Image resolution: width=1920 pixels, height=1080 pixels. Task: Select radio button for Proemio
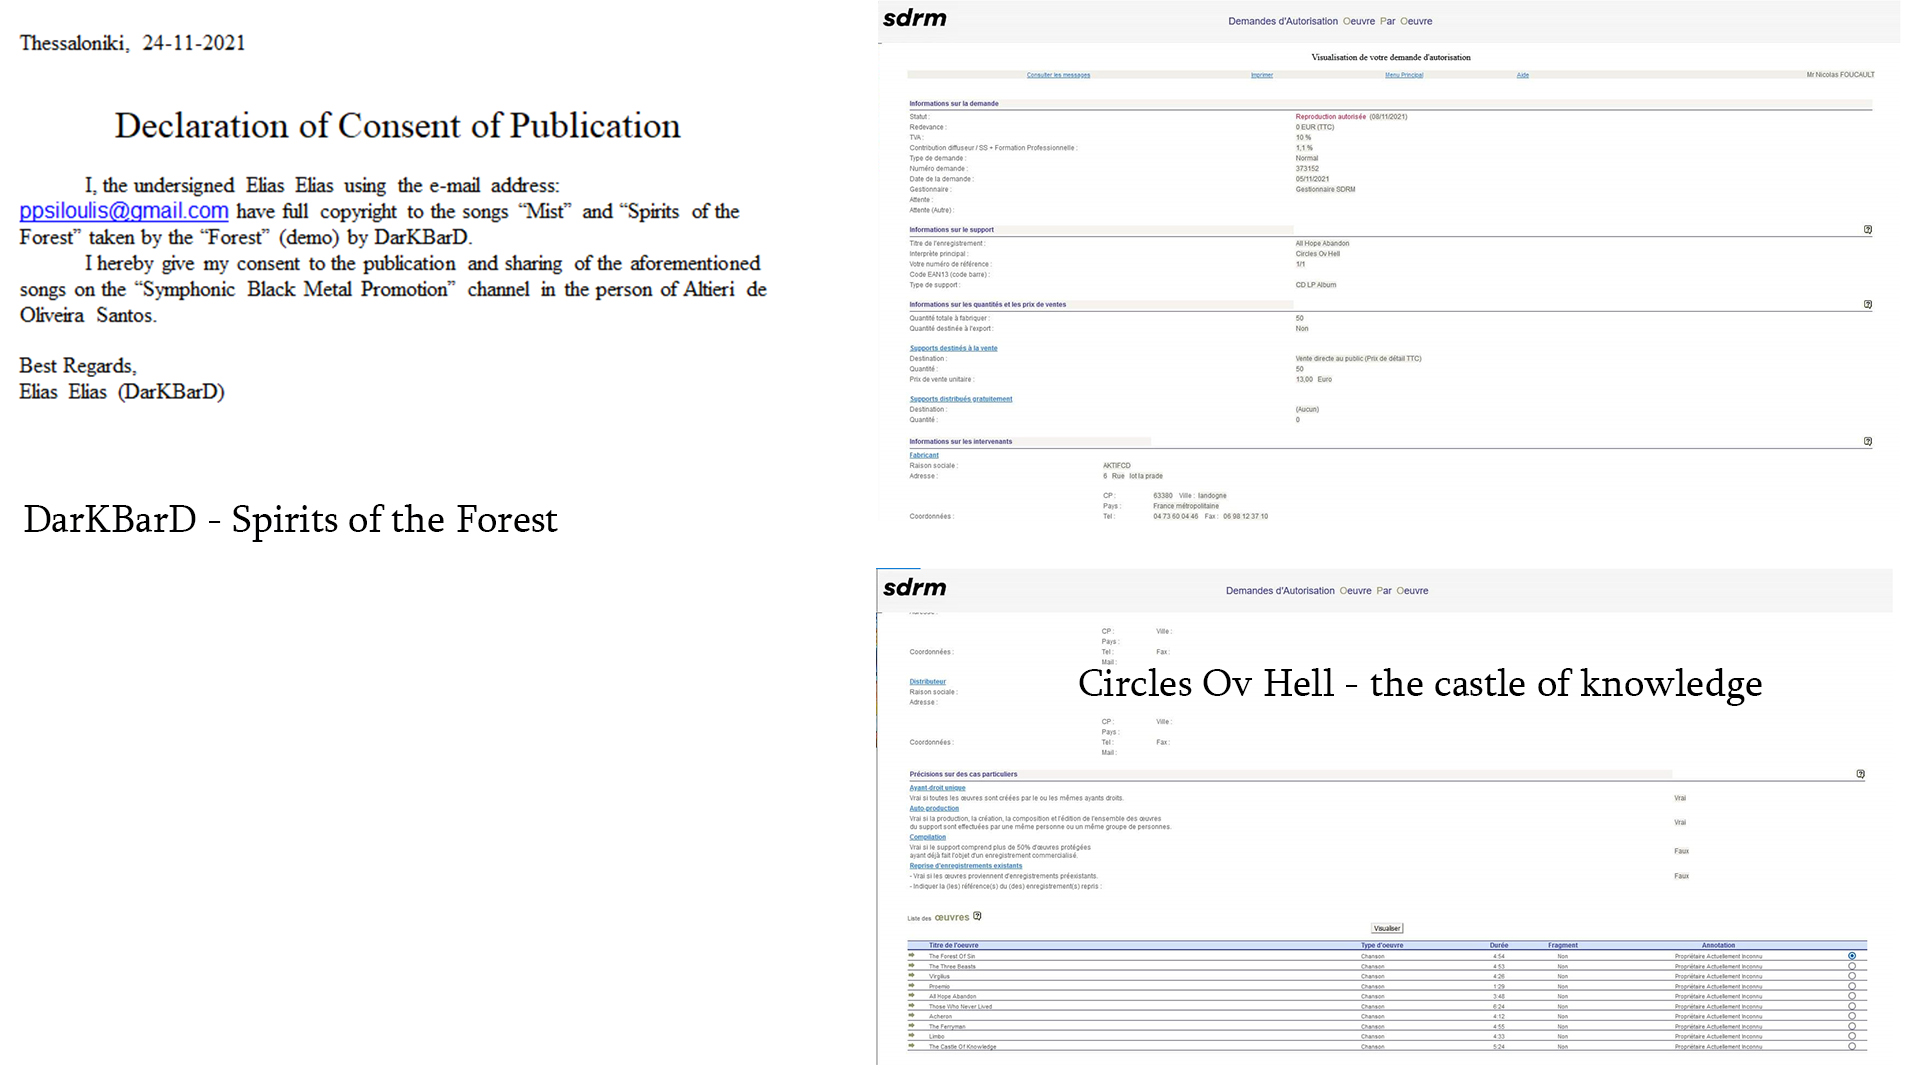click(x=1852, y=986)
